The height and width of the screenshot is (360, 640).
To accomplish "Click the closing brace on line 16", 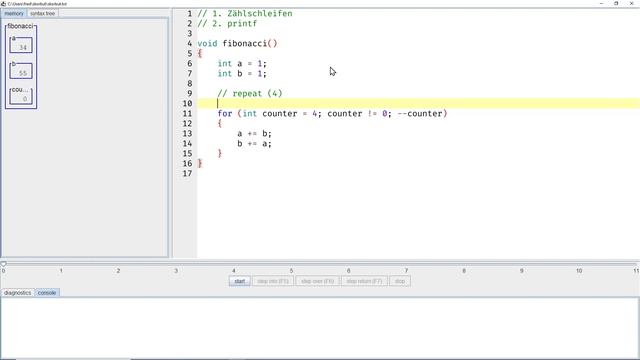I will [200, 163].
